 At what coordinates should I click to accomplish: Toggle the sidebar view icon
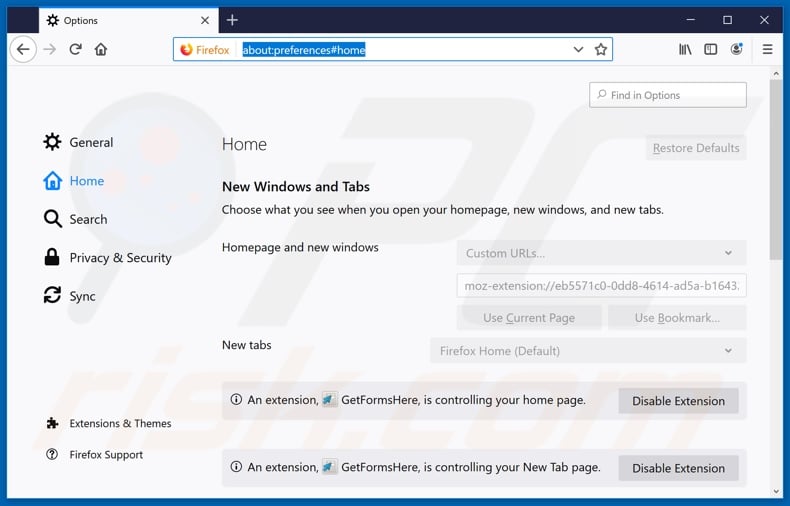[711, 49]
